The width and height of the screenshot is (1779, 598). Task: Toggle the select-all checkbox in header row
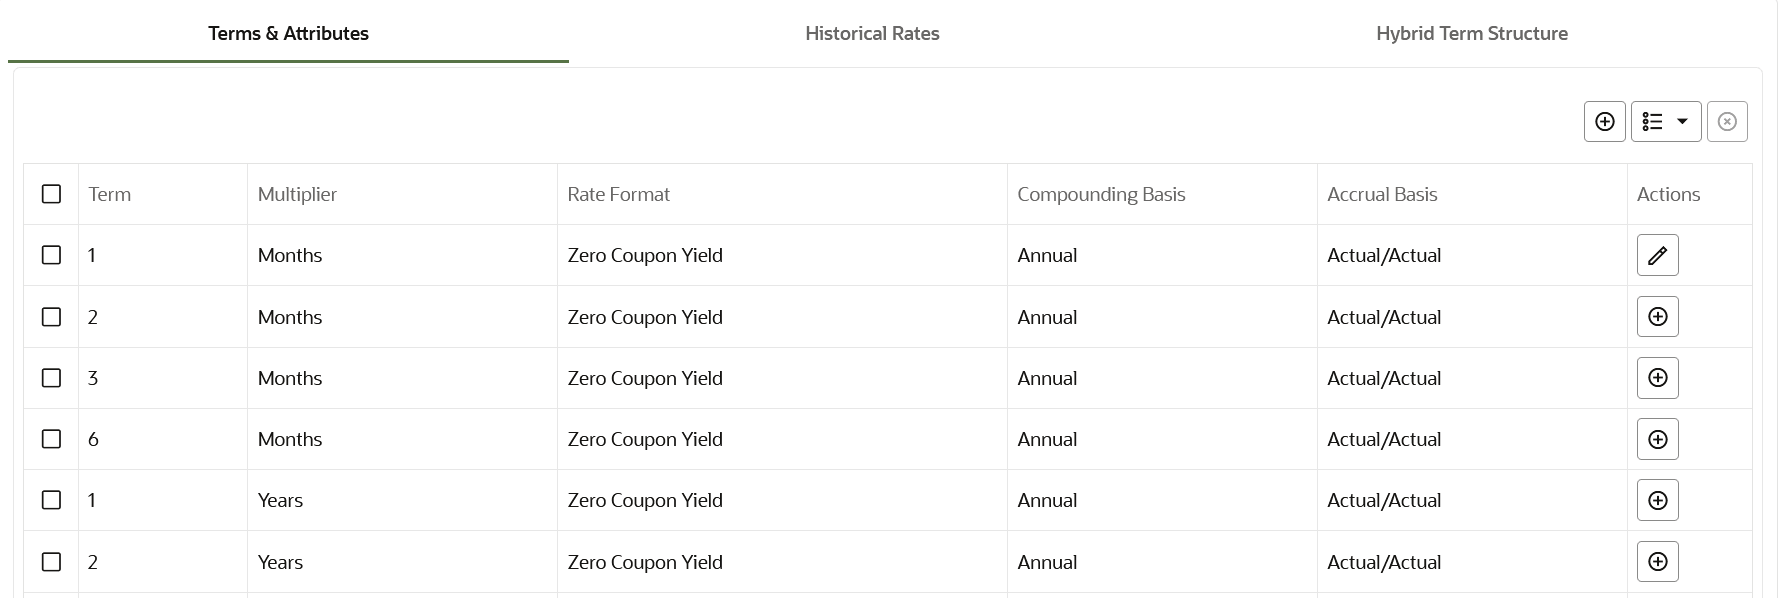[51, 193]
